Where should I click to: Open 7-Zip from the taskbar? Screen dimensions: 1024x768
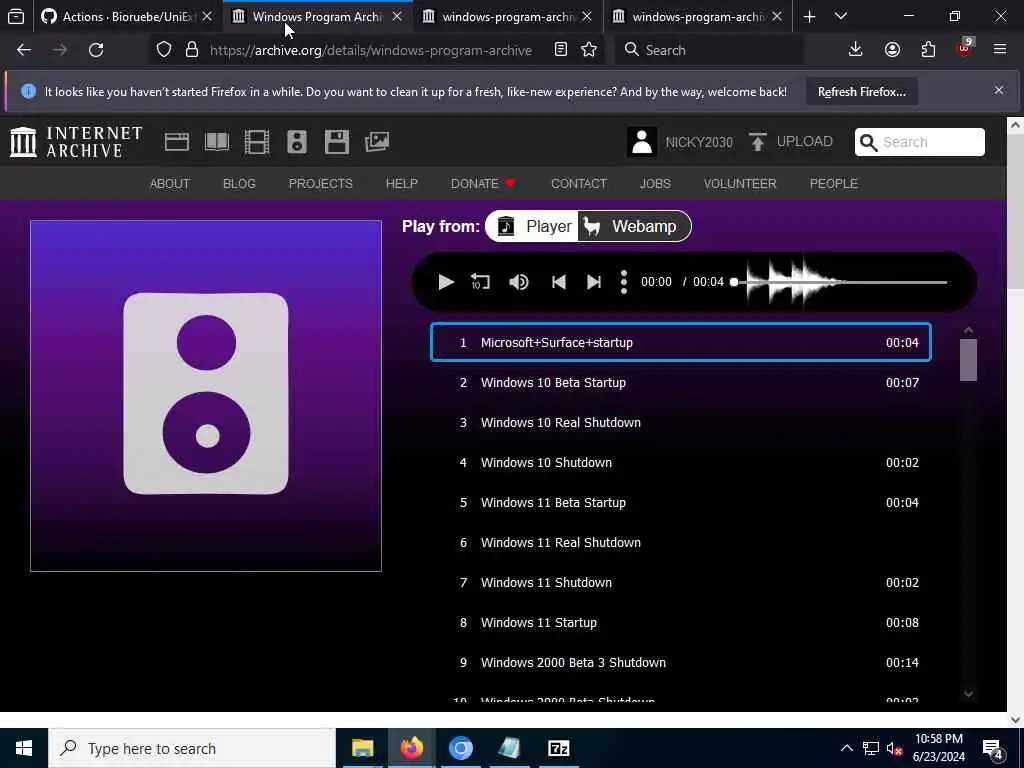pos(558,748)
